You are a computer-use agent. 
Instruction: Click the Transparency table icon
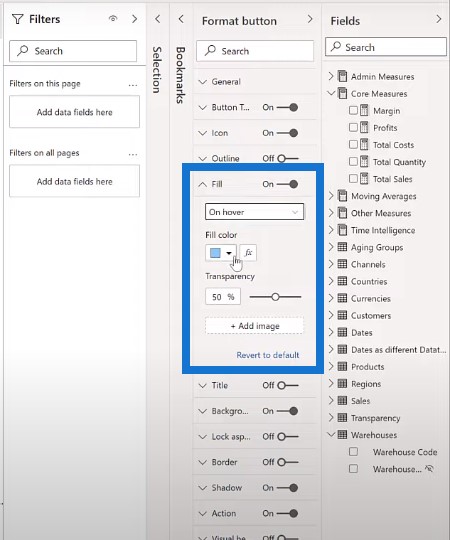point(342,417)
